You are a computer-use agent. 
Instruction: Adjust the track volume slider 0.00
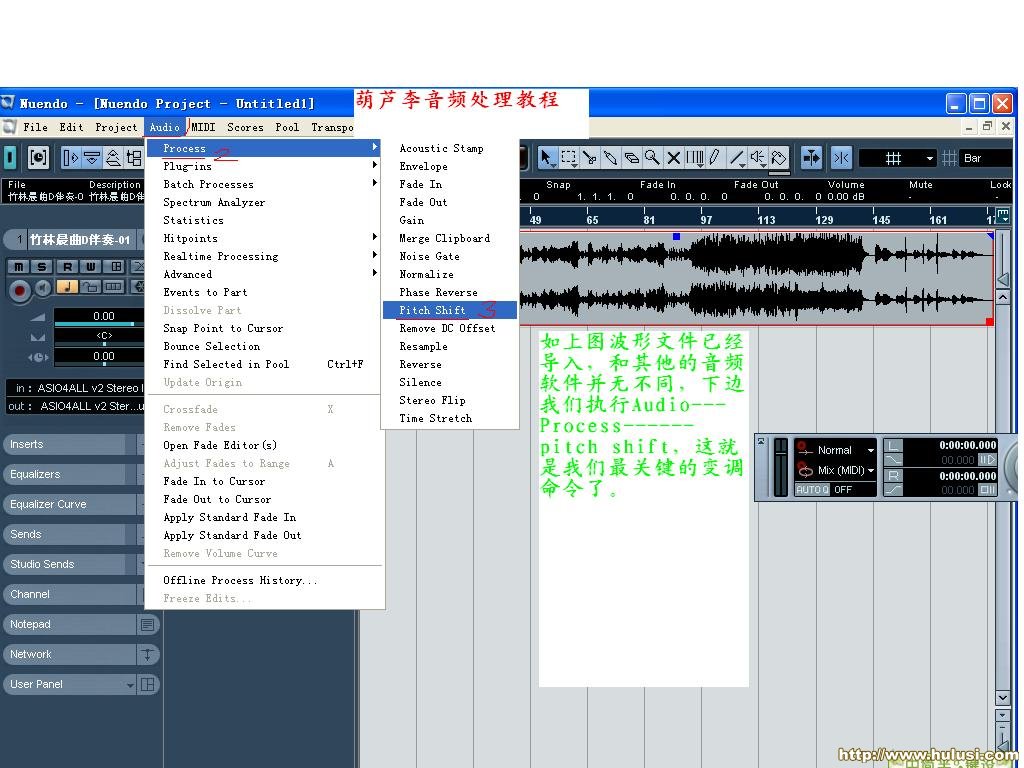(x=99, y=317)
